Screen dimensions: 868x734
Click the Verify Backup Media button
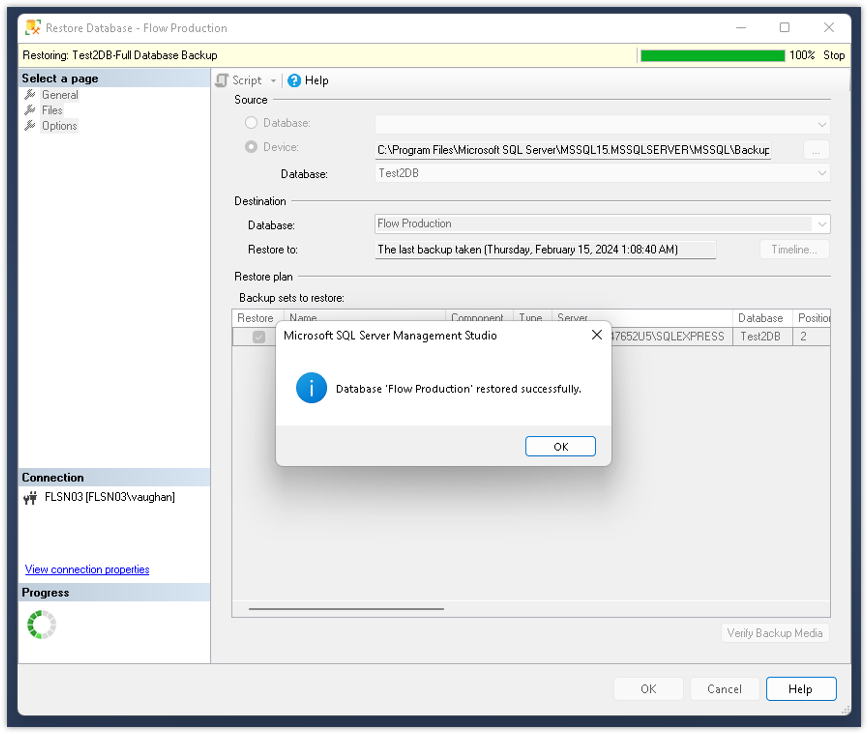click(774, 633)
